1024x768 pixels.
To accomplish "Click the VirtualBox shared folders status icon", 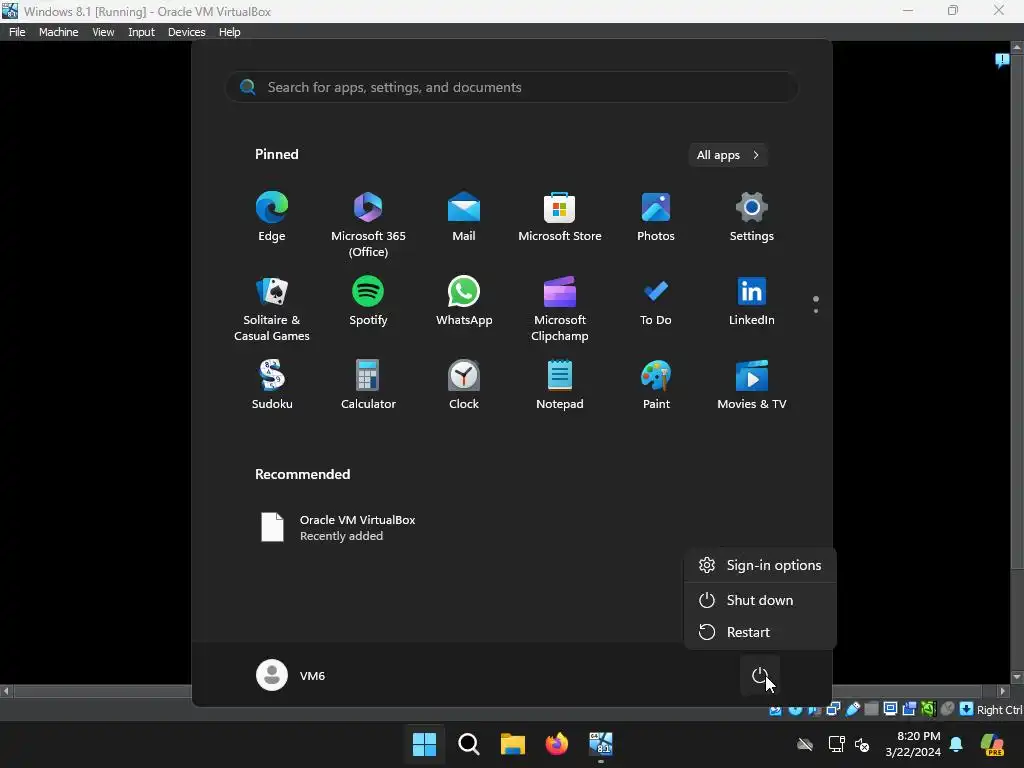I will click(872, 709).
